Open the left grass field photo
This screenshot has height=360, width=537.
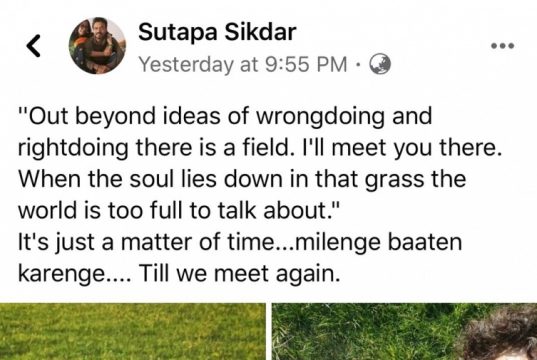click(133, 332)
